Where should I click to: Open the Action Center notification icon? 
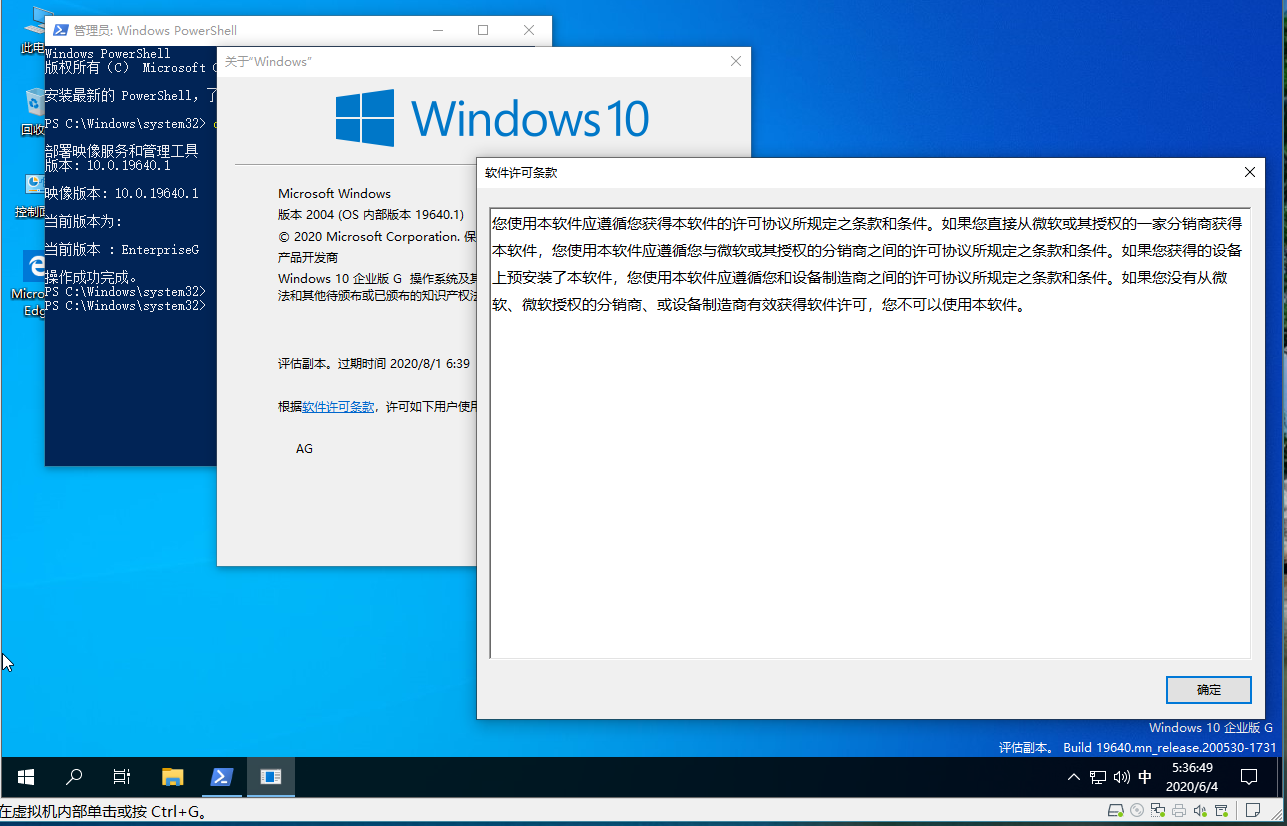(1249, 777)
